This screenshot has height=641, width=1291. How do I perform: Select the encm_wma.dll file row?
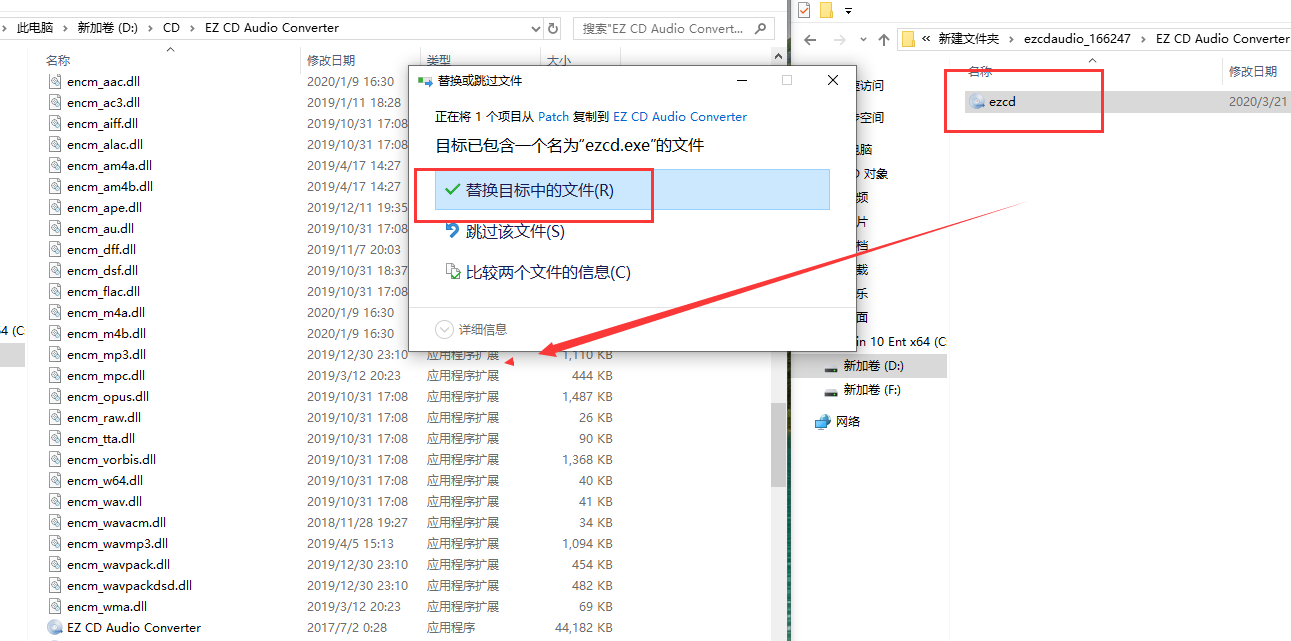(x=330, y=606)
